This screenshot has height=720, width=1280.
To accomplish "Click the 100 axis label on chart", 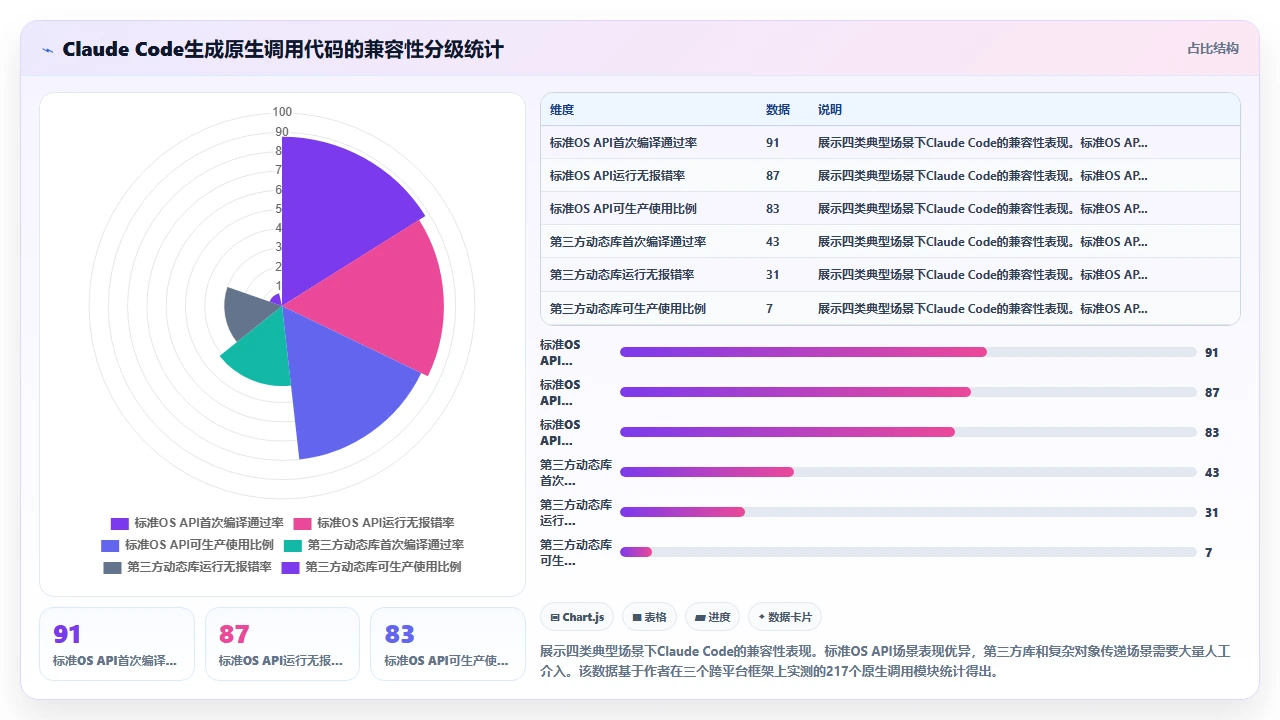I will pyautogui.click(x=282, y=112).
